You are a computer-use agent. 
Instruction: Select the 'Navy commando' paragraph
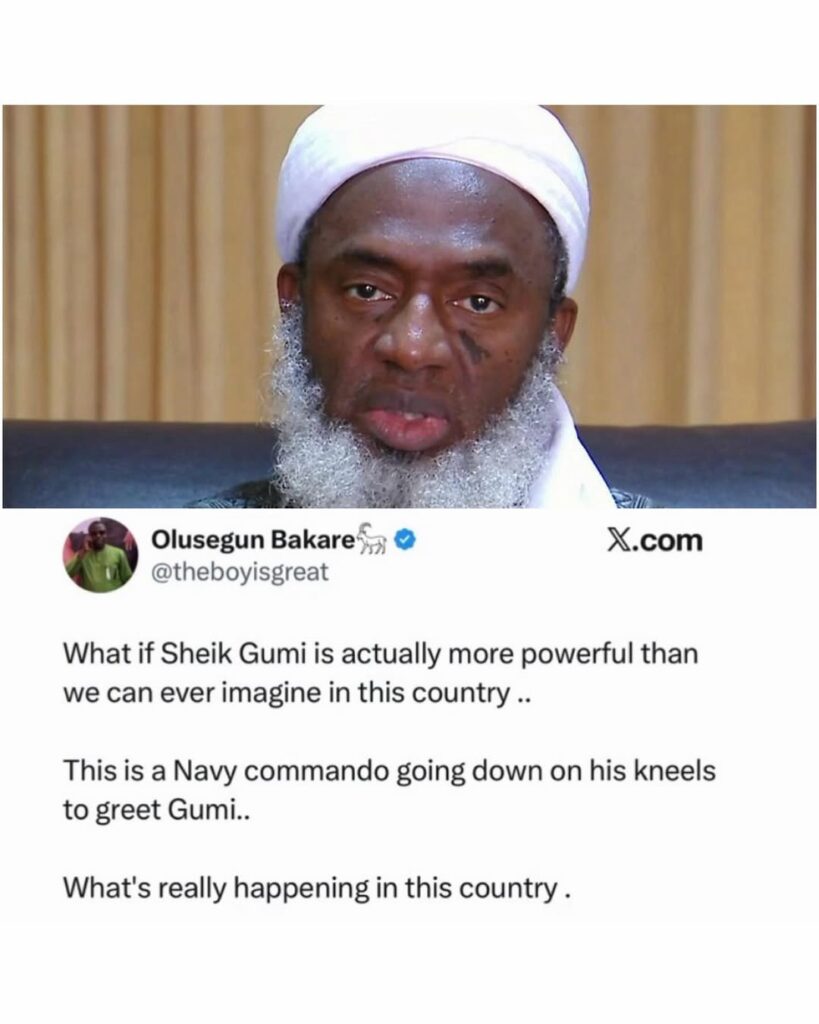coord(389,790)
